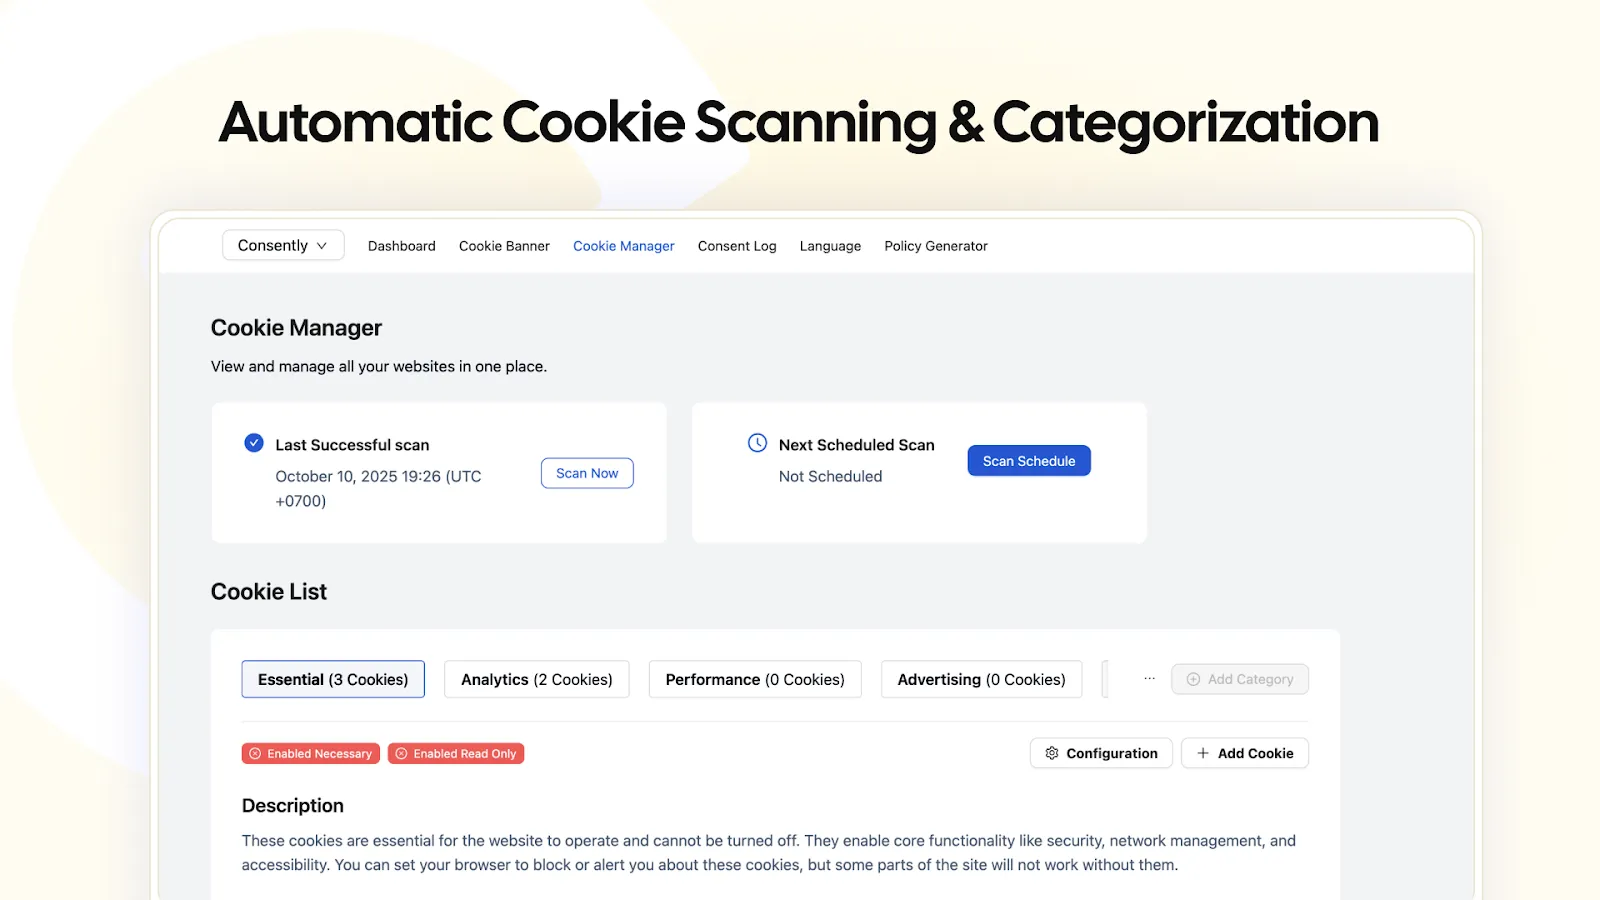This screenshot has height=900, width=1600.
Task: Click the blue checkmark scan status icon
Action: [254, 443]
